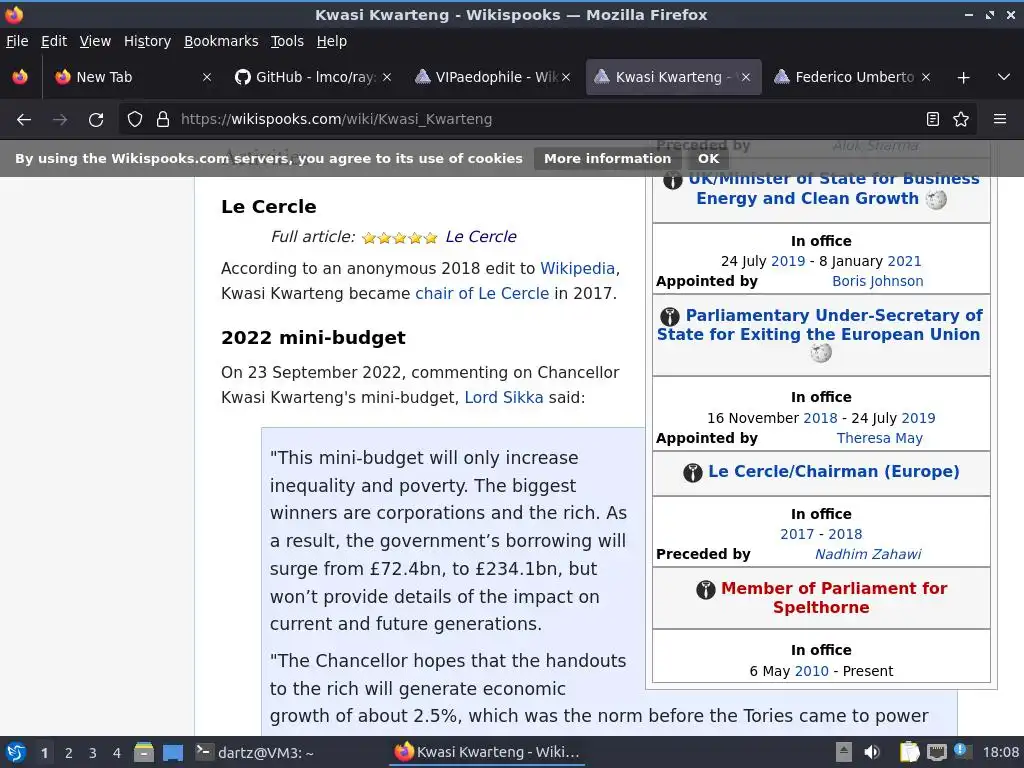Go back to the previous page
Viewport: 1024px width, 768px height.
click(x=24, y=120)
